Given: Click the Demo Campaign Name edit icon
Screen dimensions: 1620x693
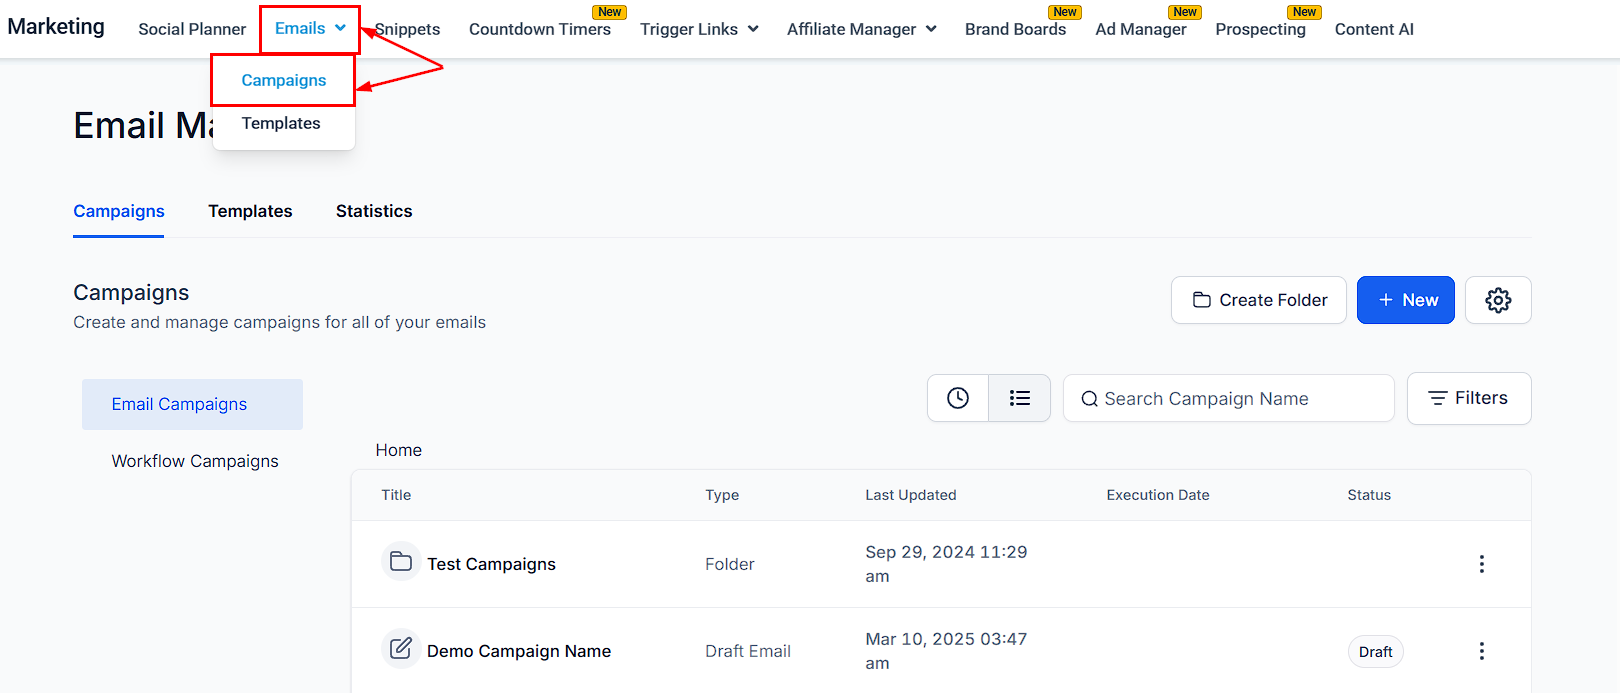Looking at the screenshot, I should [401, 649].
